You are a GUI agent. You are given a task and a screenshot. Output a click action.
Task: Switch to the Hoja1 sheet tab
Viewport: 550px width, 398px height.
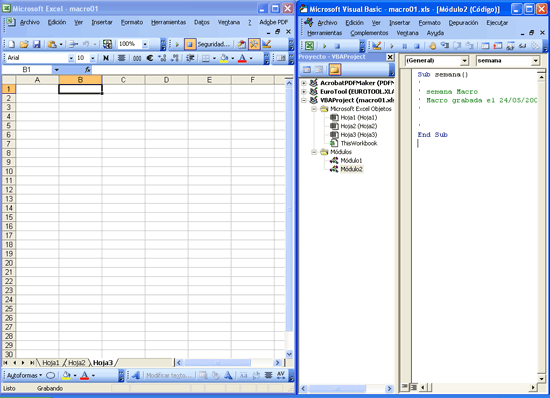[x=51, y=363]
